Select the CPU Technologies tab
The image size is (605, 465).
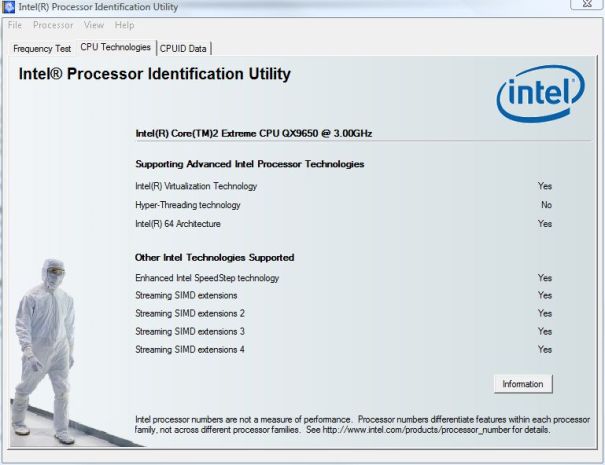pos(115,47)
